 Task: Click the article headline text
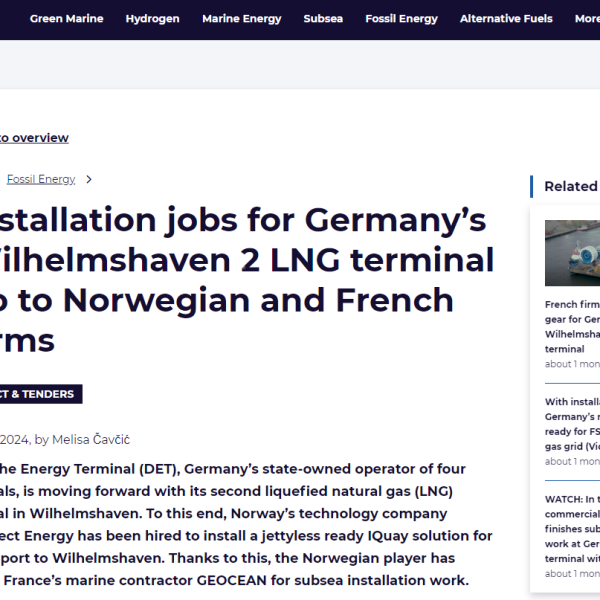point(247,279)
